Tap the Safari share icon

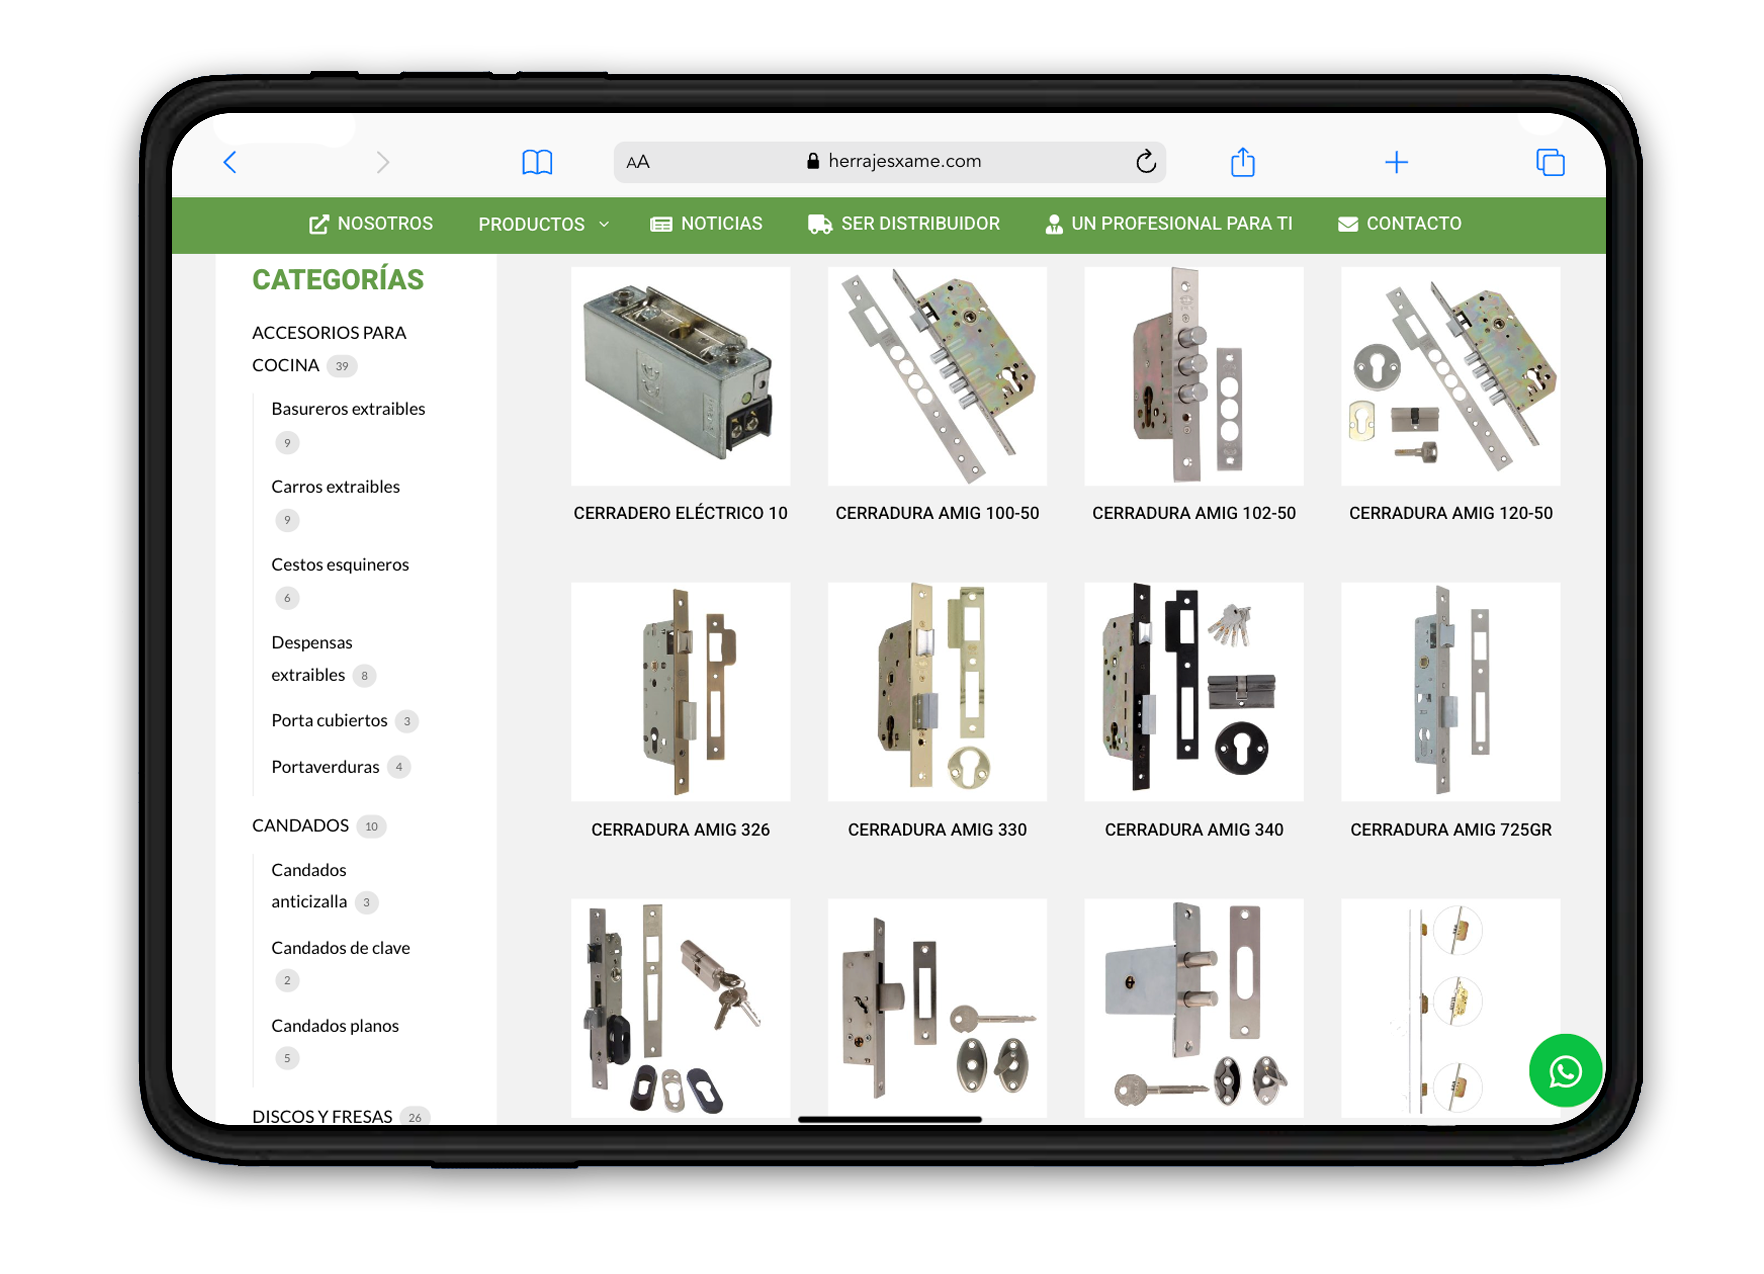click(1242, 162)
